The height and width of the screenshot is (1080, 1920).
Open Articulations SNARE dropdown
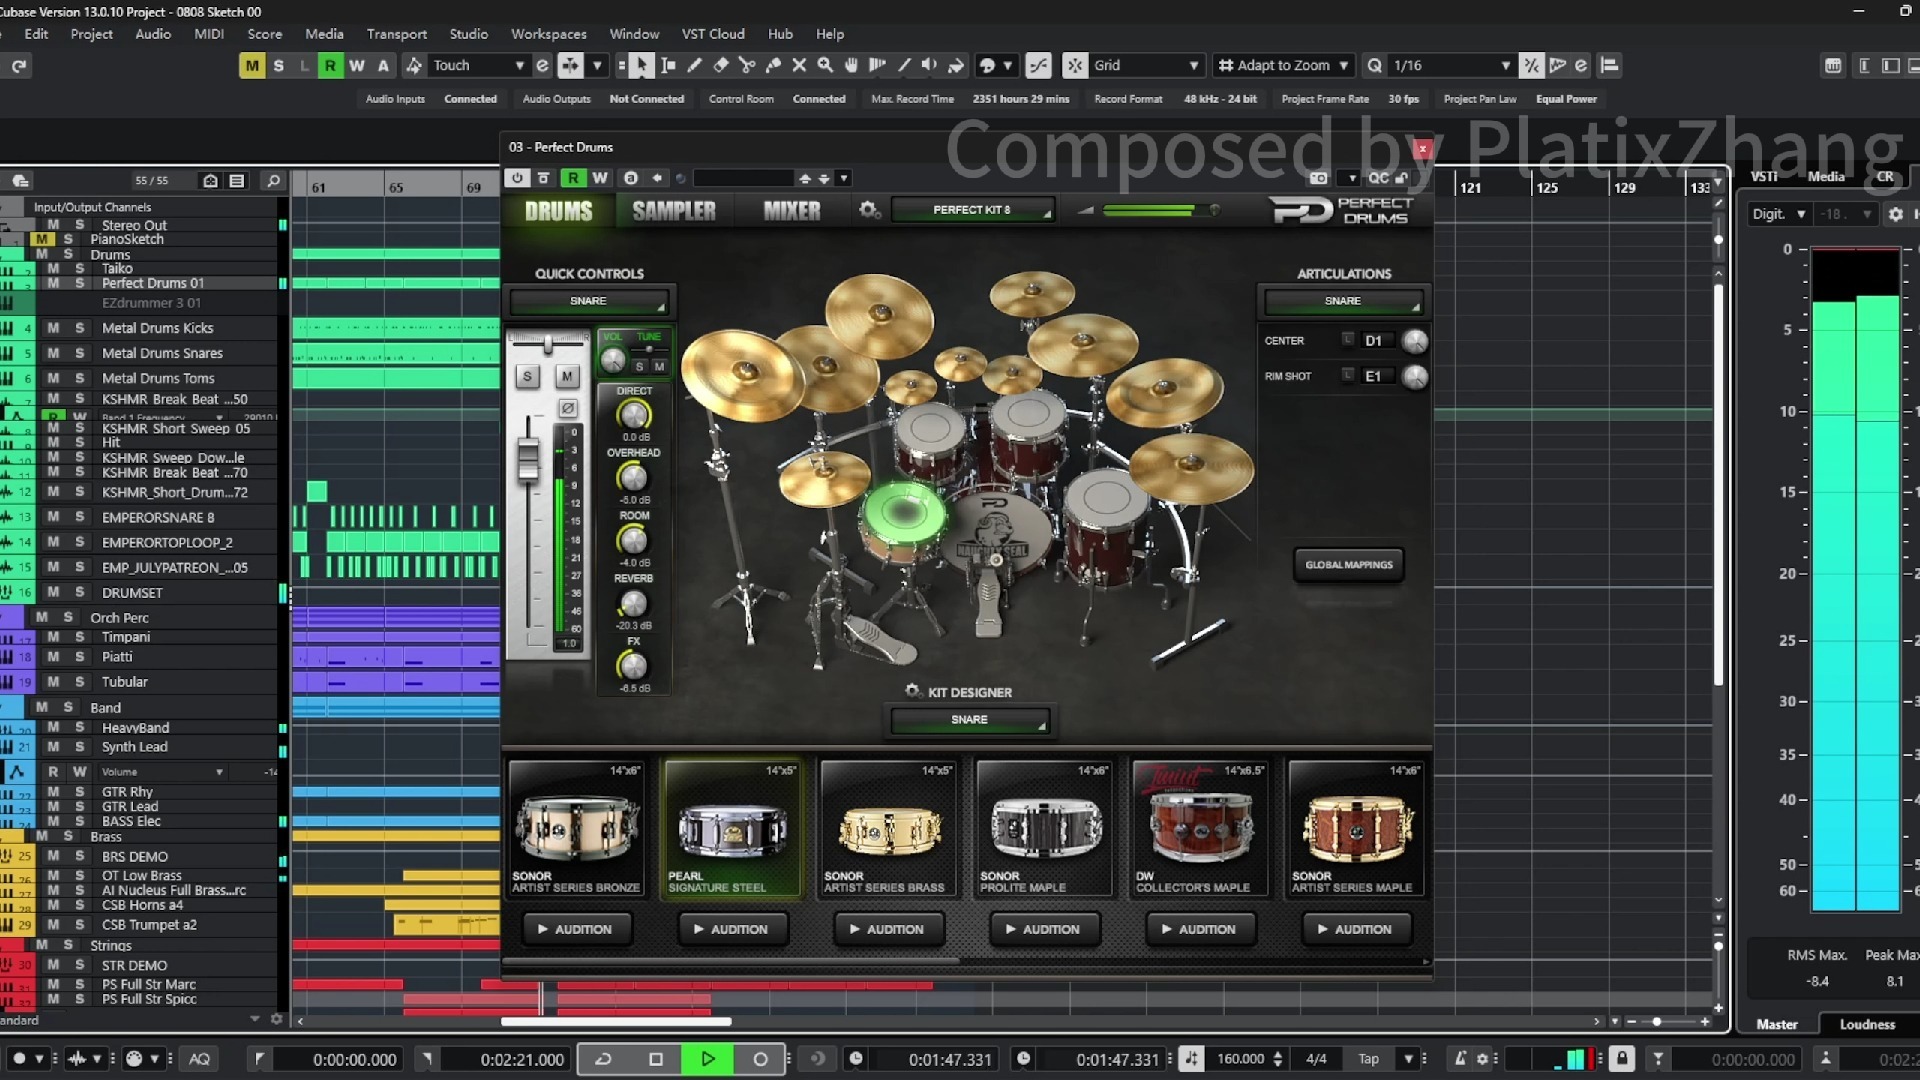tap(1343, 301)
